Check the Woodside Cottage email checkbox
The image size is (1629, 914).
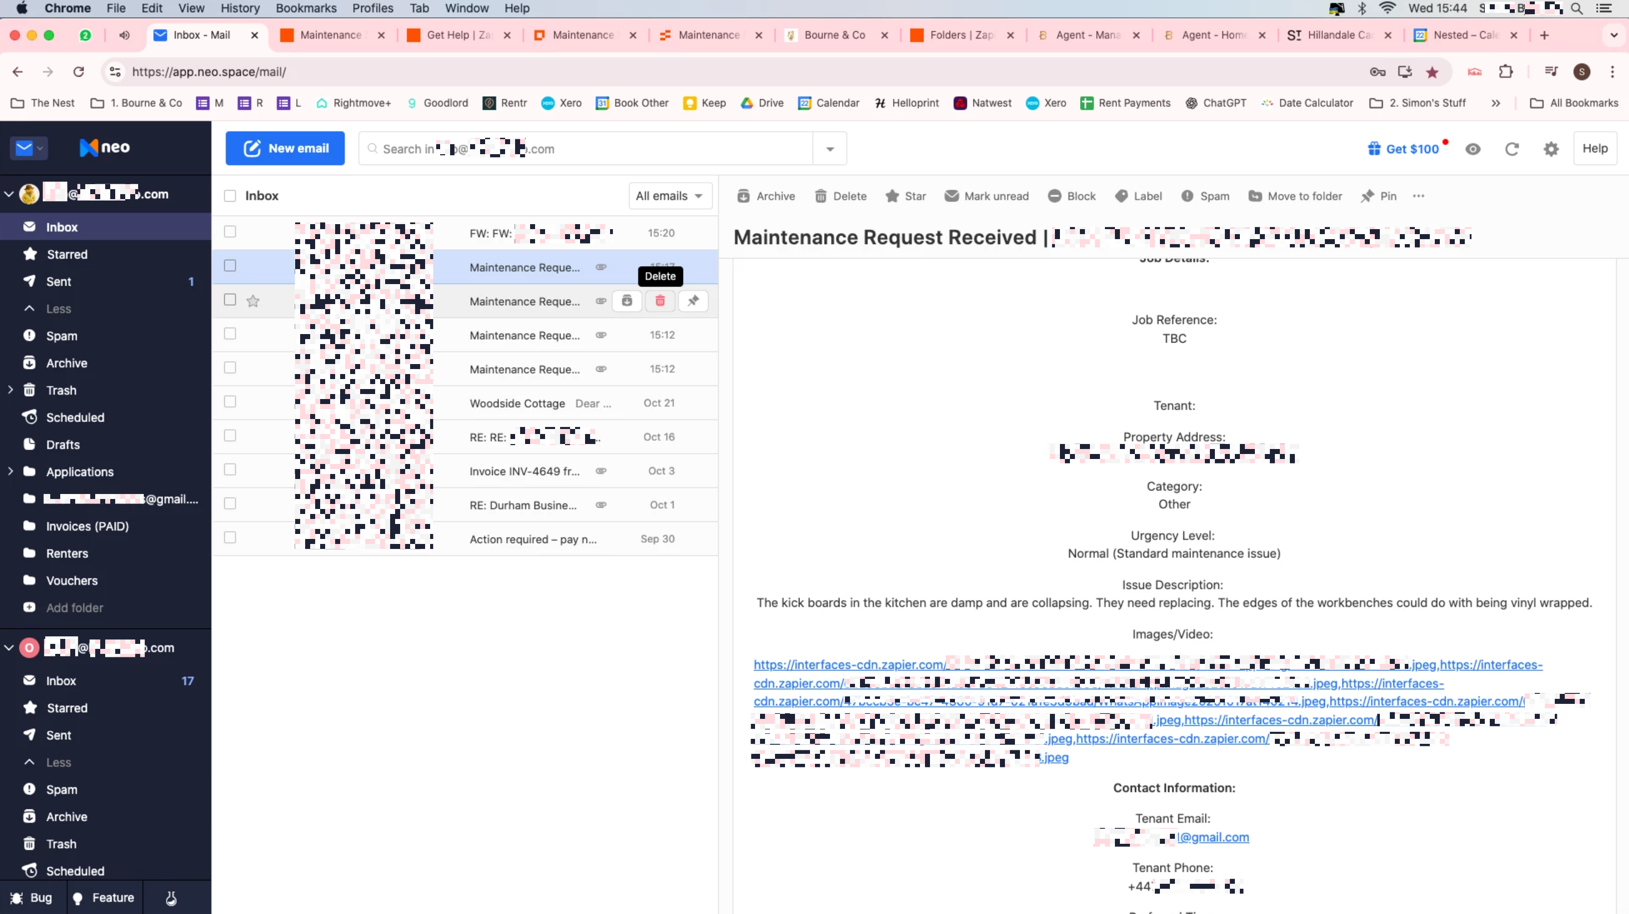tap(230, 402)
